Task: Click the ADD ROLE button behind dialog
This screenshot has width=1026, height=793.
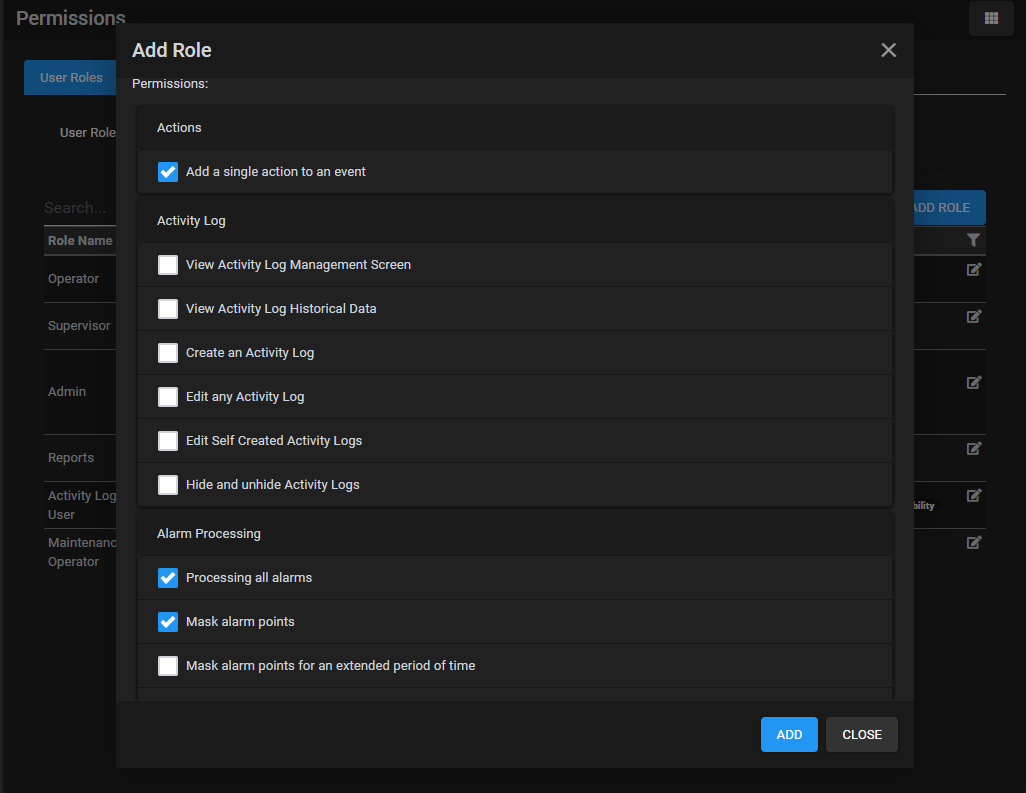Action: coord(949,207)
